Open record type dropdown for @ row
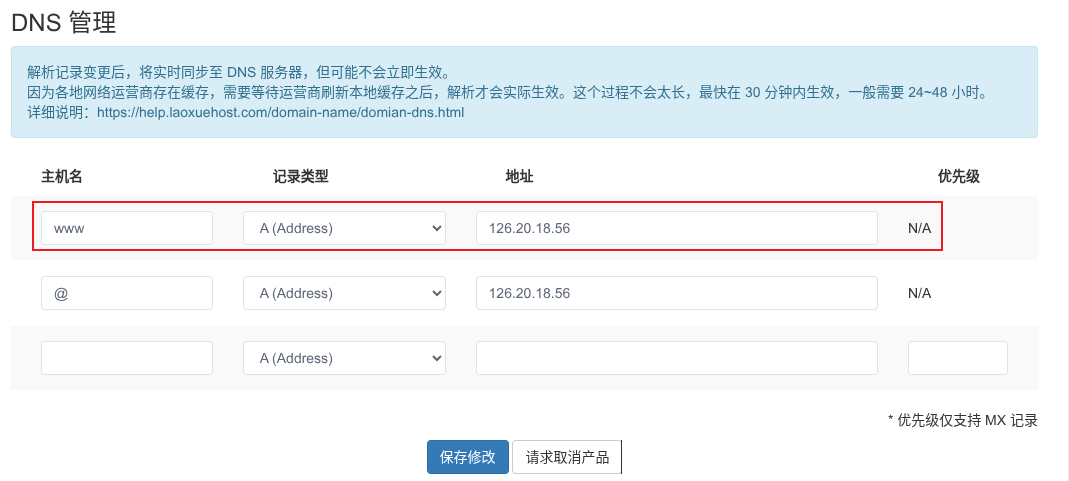The height and width of the screenshot is (481, 1069). click(344, 293)
